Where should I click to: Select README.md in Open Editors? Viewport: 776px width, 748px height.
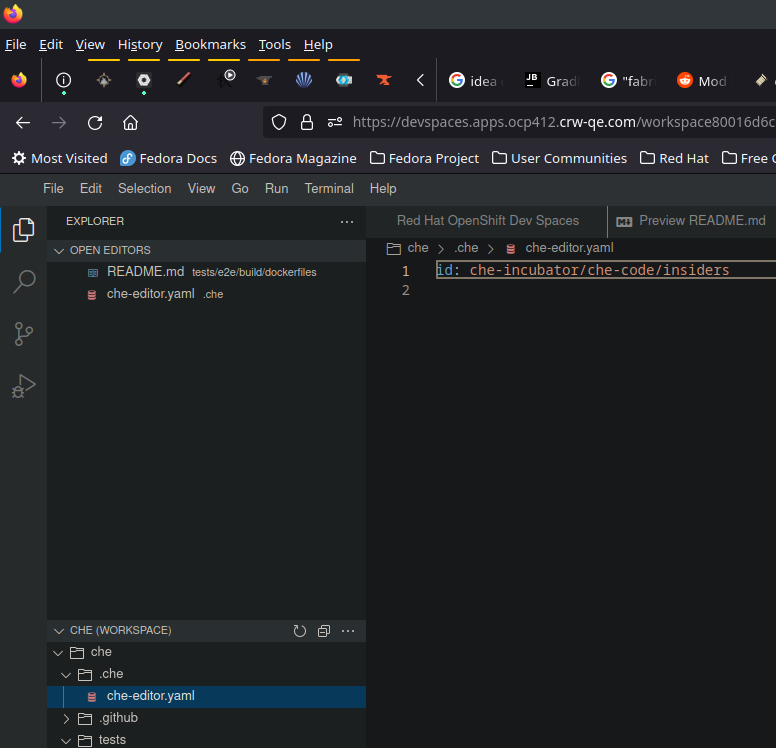pos(206,272)
